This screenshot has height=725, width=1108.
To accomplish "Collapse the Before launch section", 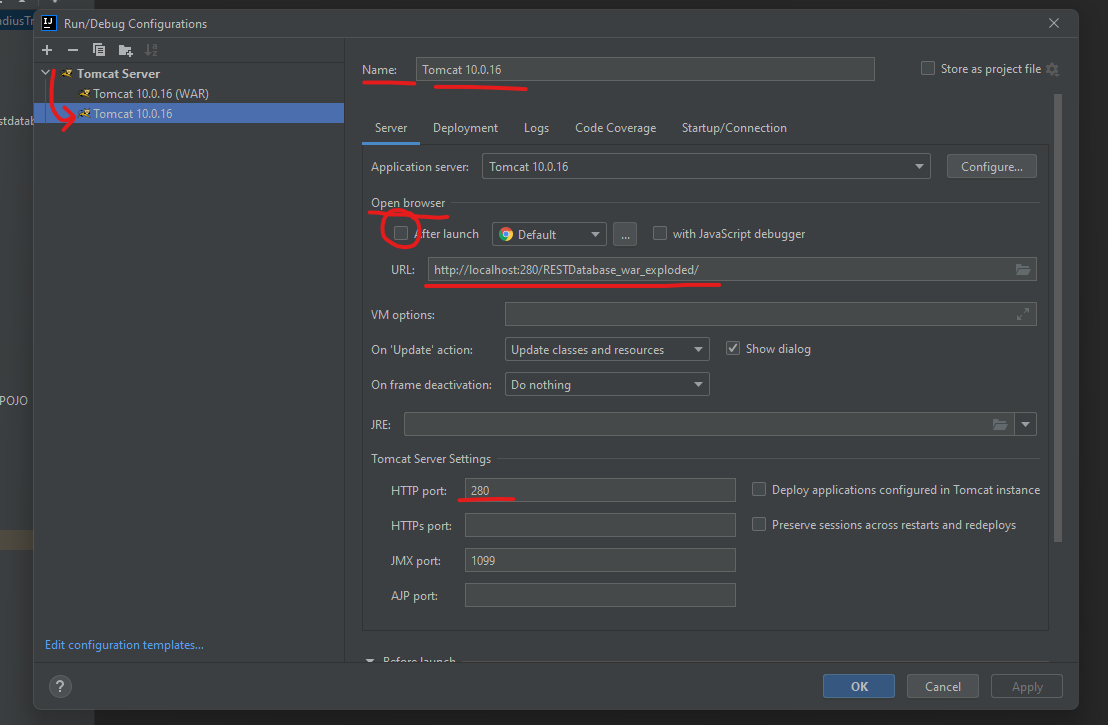I will (x=370, y=661).
